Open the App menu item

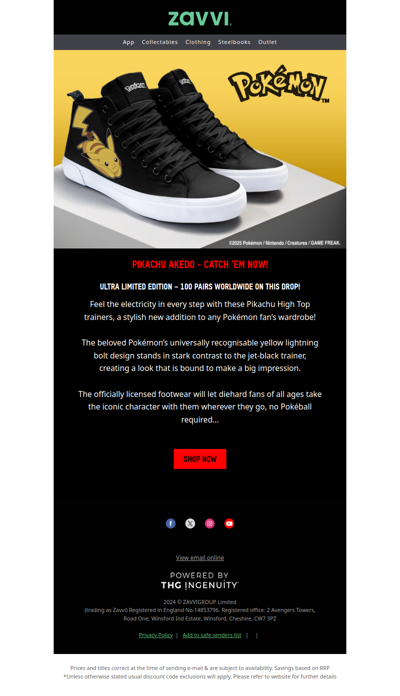click(128, 42)
